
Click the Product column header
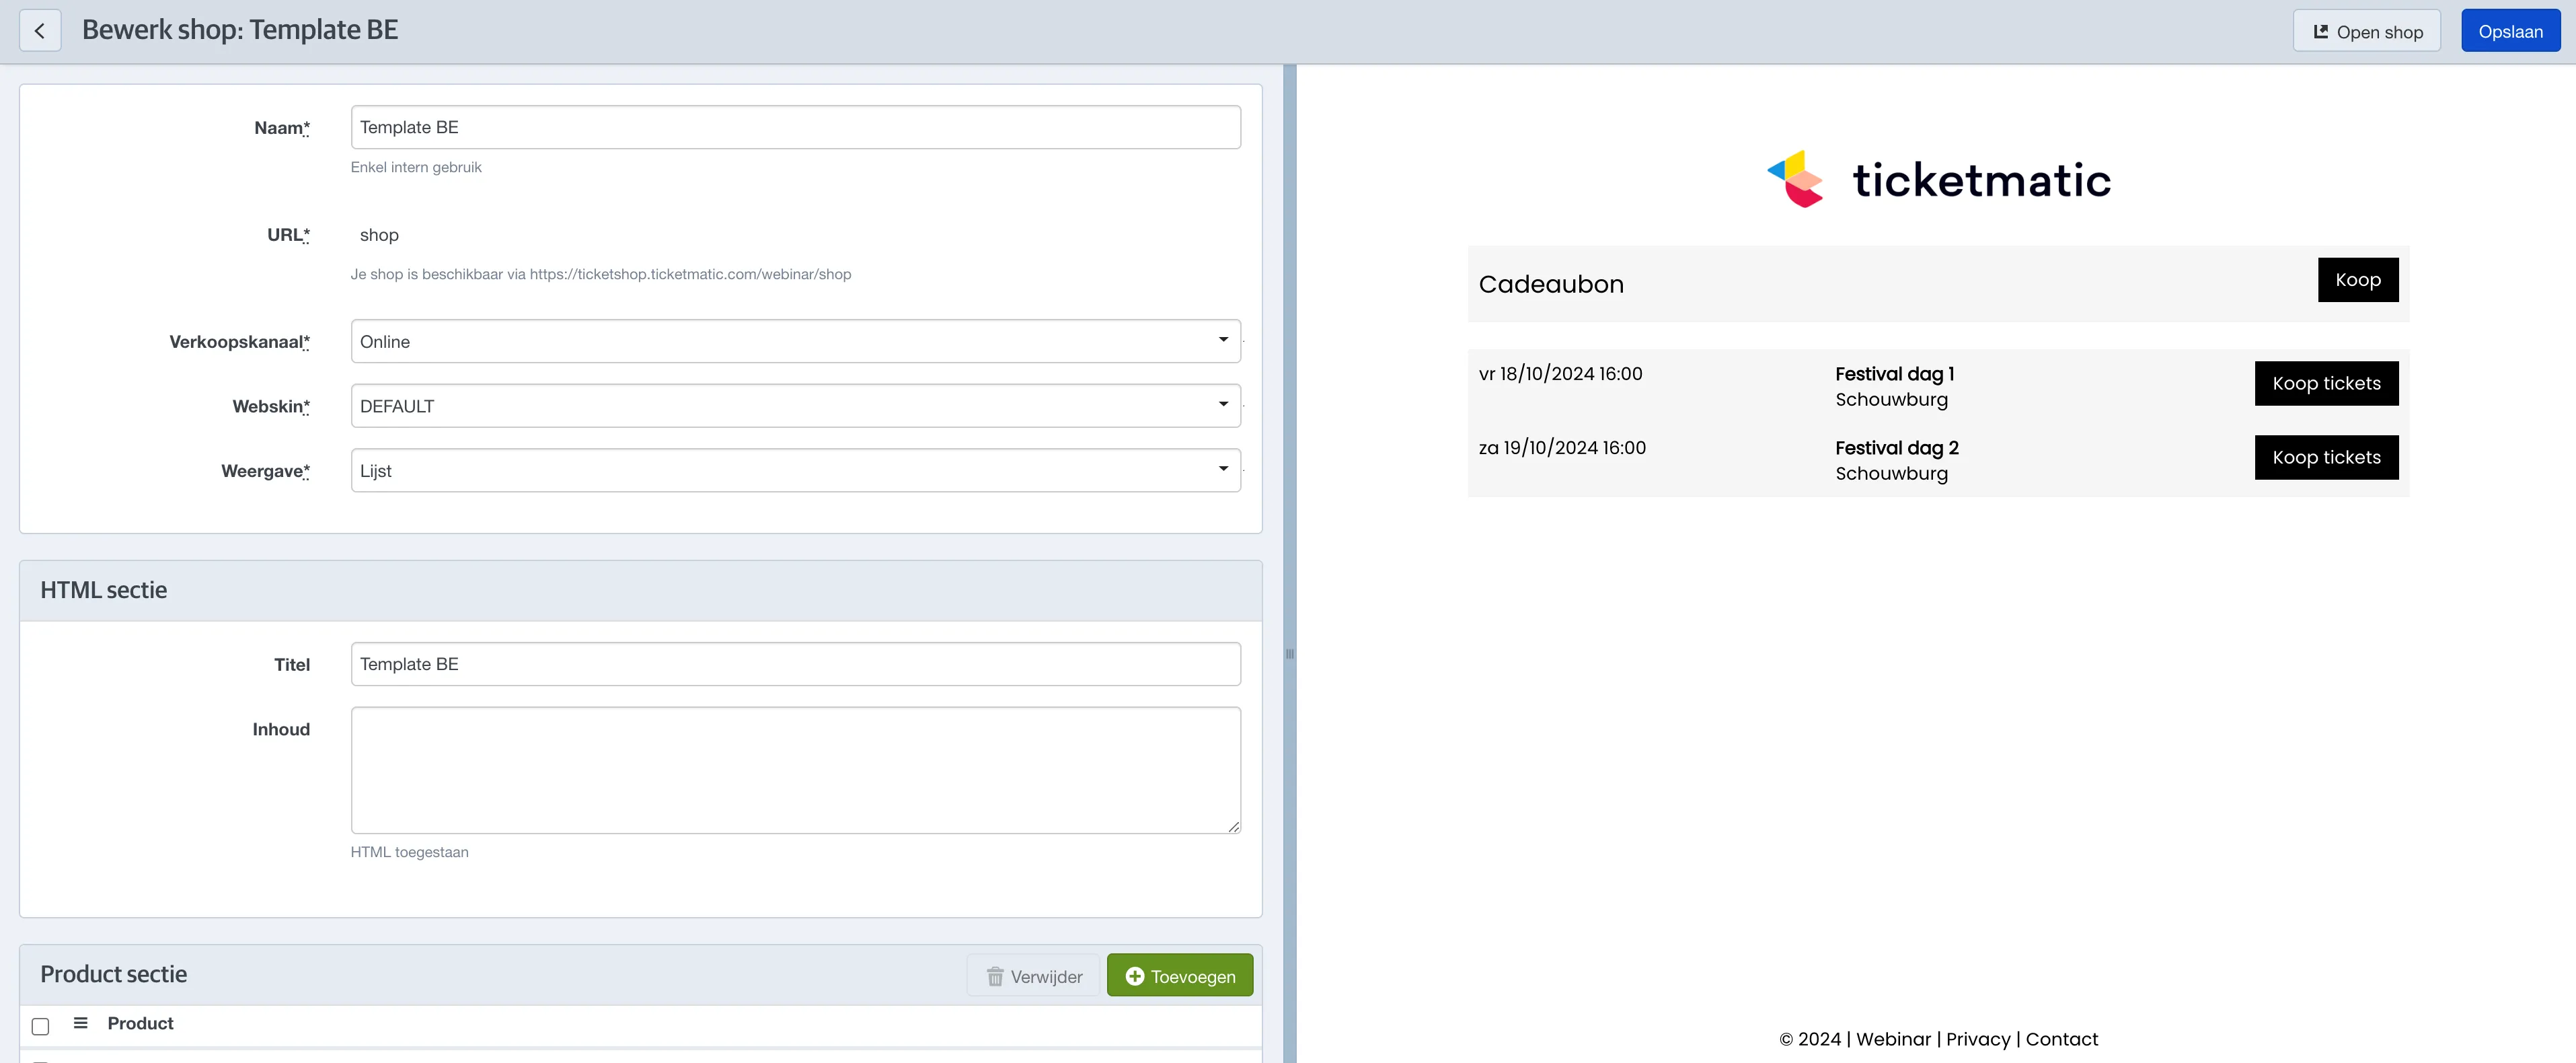[x=140, y=1023]
